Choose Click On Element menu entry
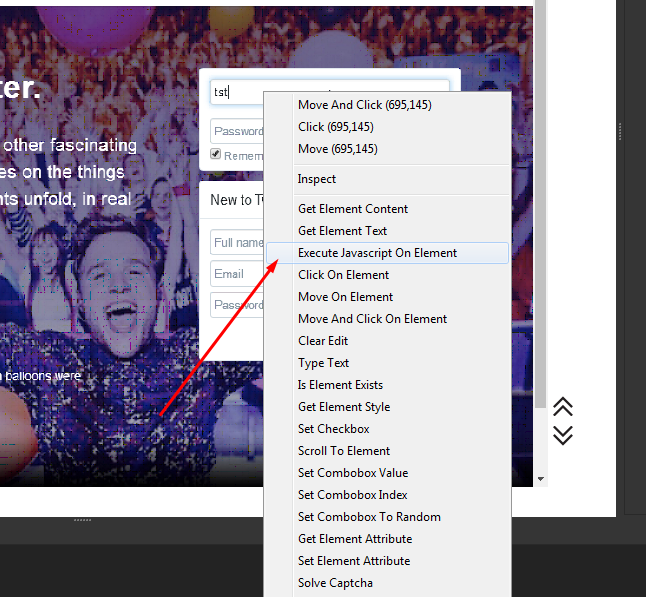646x597 pixels. (x=343, y=275)
